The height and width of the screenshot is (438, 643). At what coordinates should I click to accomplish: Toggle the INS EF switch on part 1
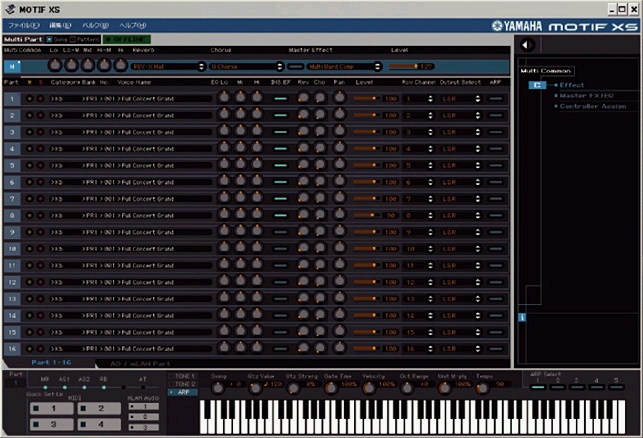click(280, 98)
